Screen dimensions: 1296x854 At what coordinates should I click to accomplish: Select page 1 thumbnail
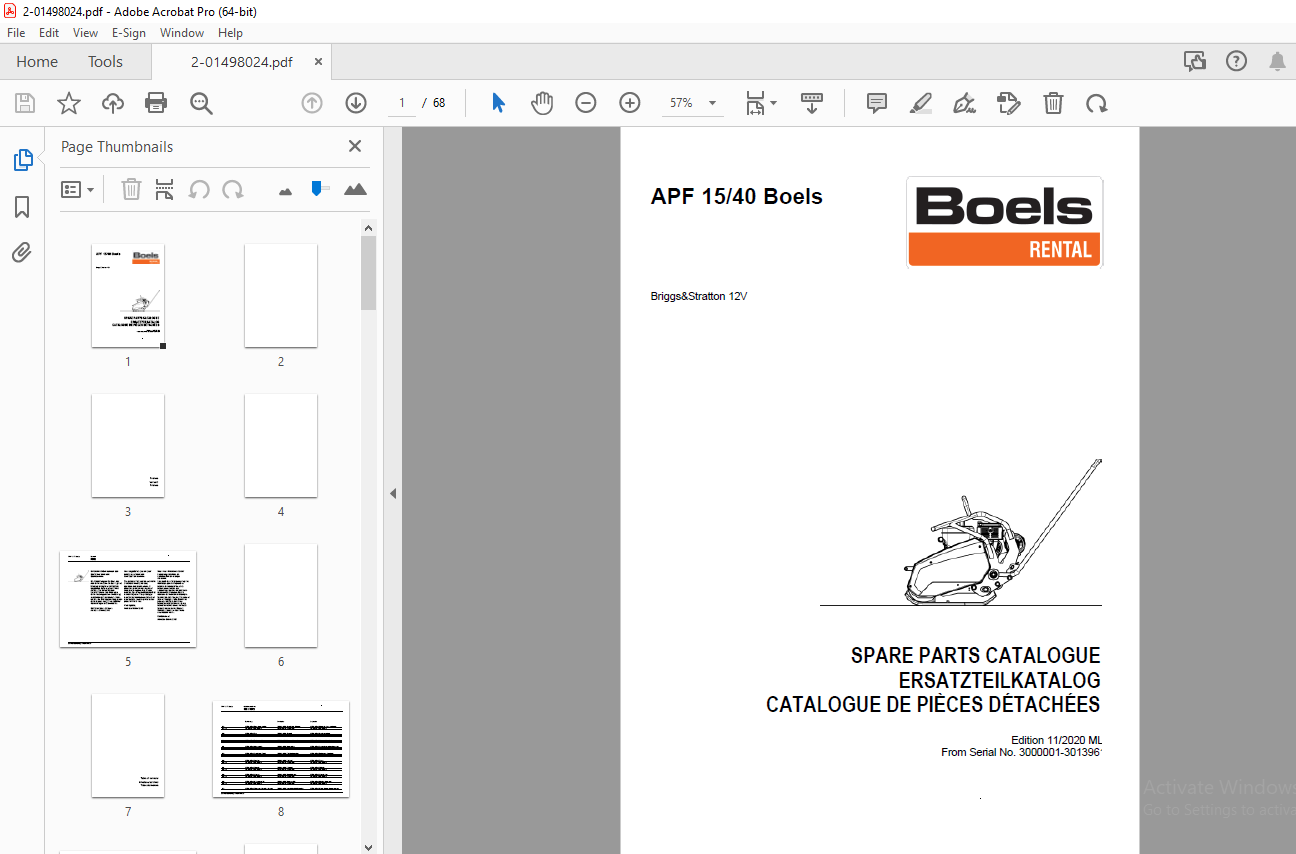tap(128, 296)
